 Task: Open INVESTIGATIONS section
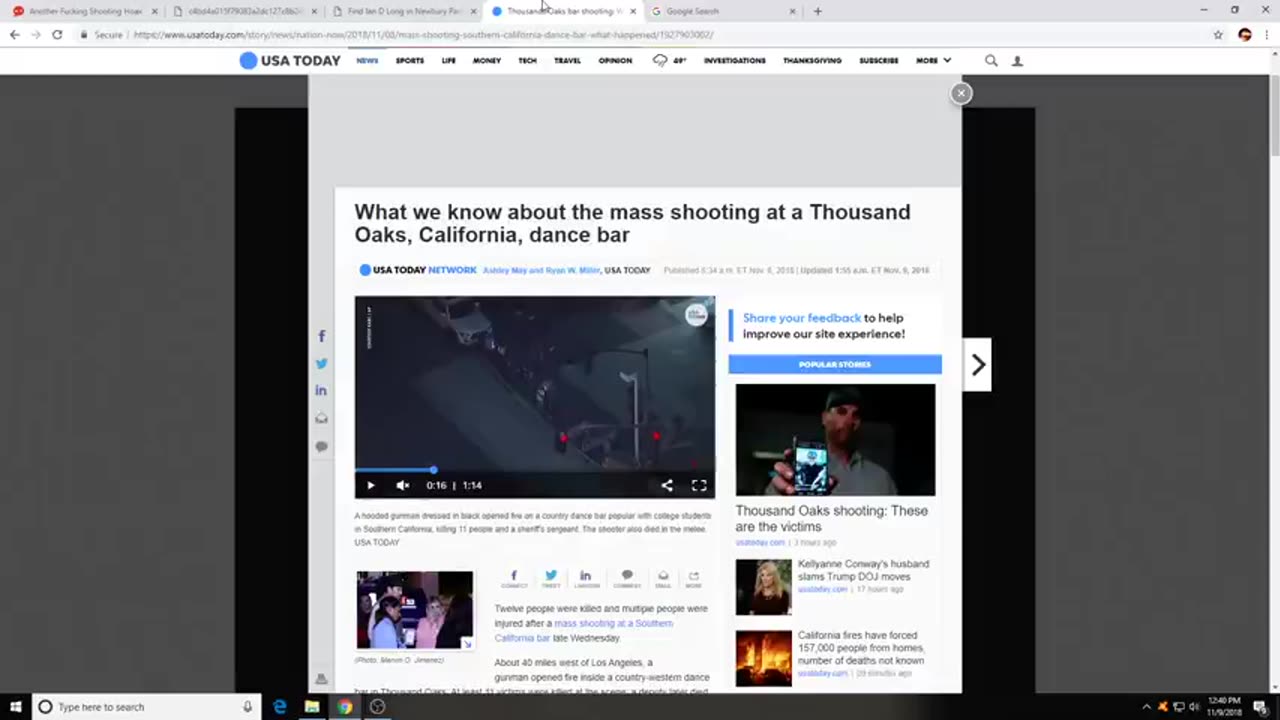734,61
